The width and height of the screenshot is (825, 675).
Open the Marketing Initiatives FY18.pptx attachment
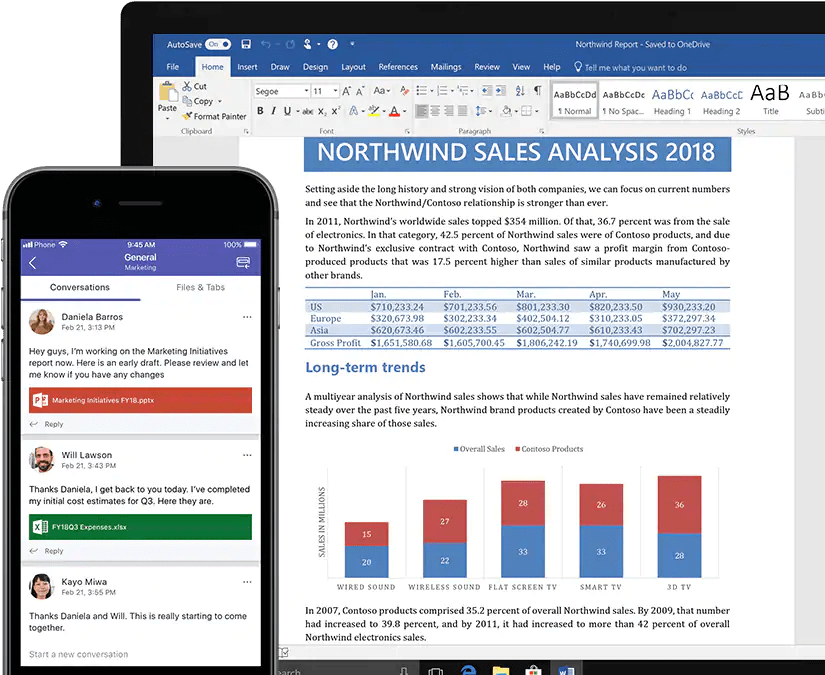pos(140,400)
